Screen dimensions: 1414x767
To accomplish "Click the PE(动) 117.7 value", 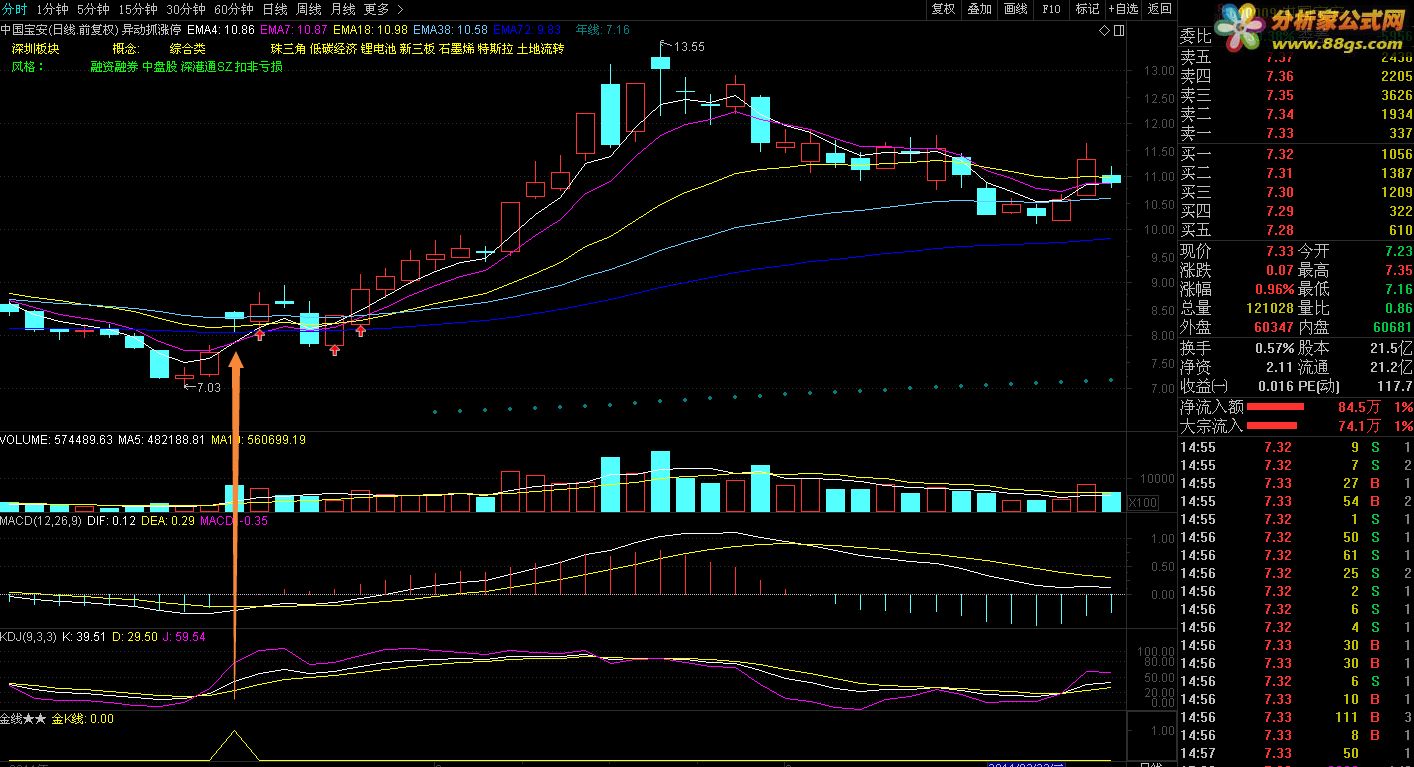I will click(x=1395, y=386).
